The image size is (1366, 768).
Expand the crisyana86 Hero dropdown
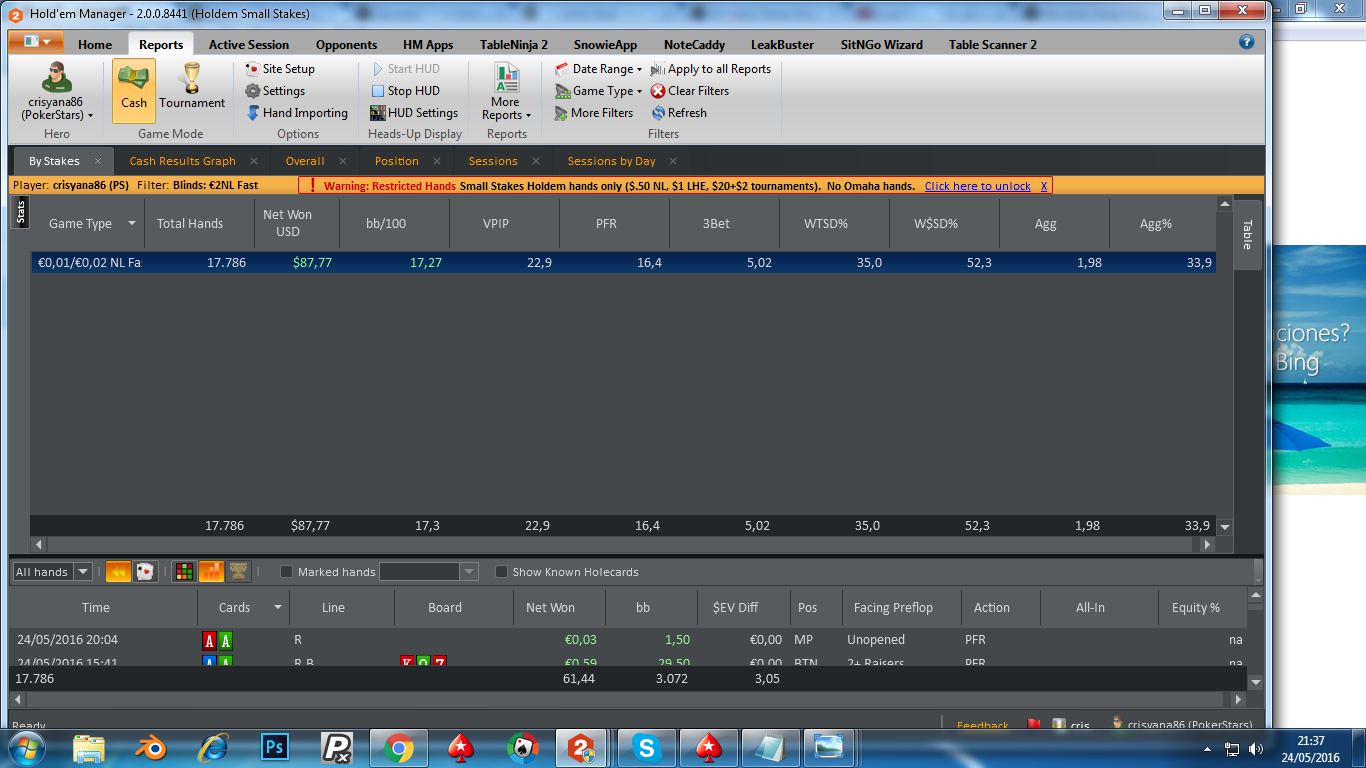point(57,90)
